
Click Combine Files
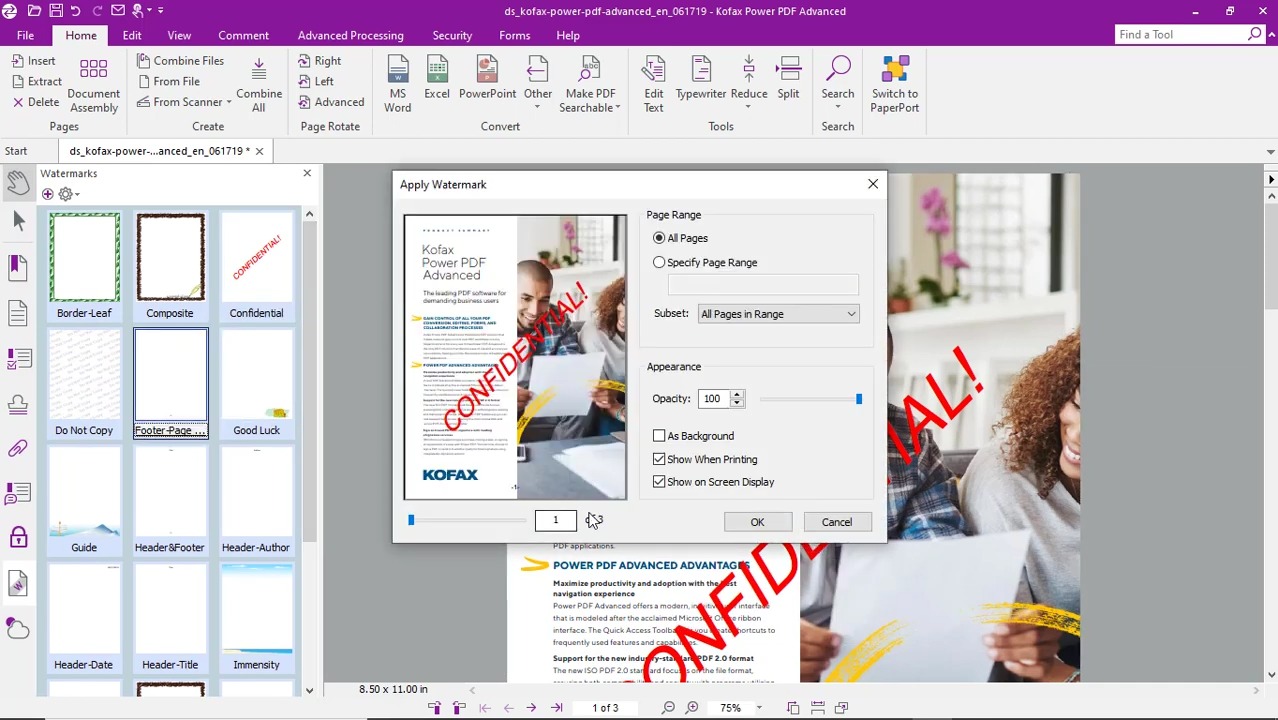pos(181,61)
